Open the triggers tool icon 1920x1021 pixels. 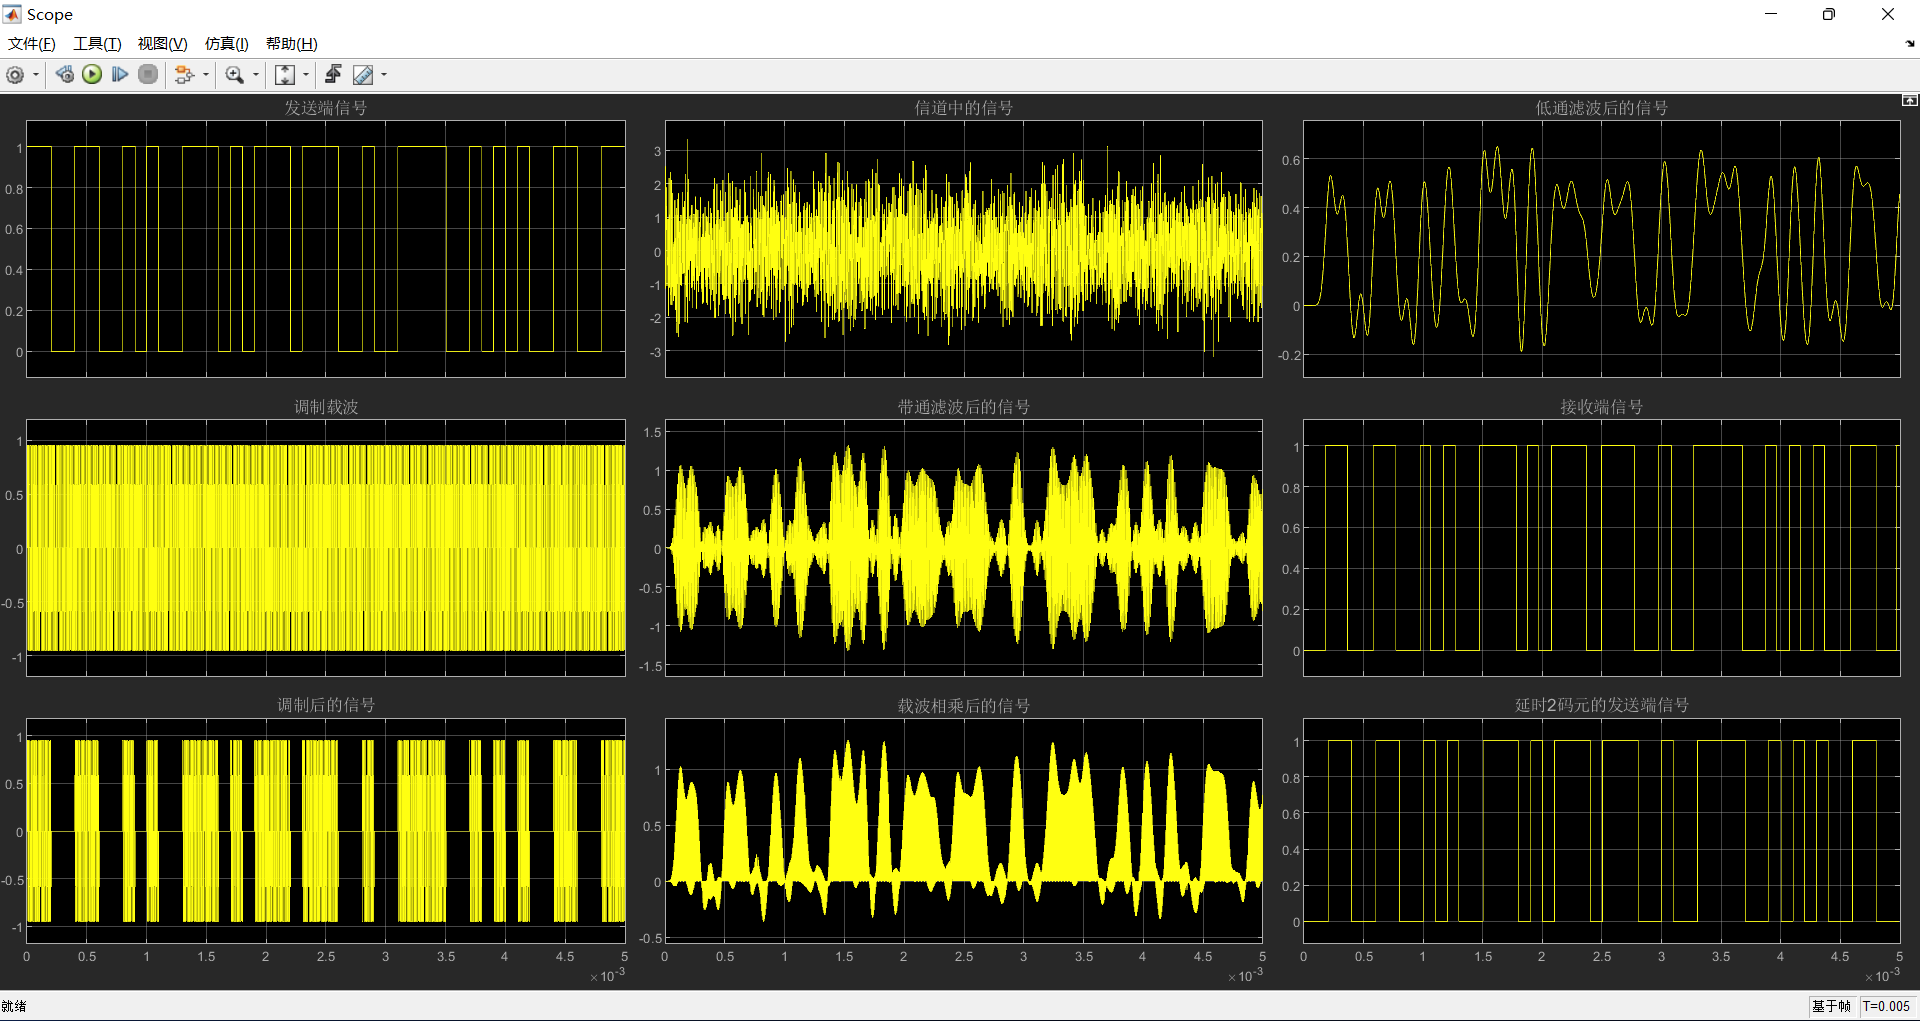tap(333, 75)
